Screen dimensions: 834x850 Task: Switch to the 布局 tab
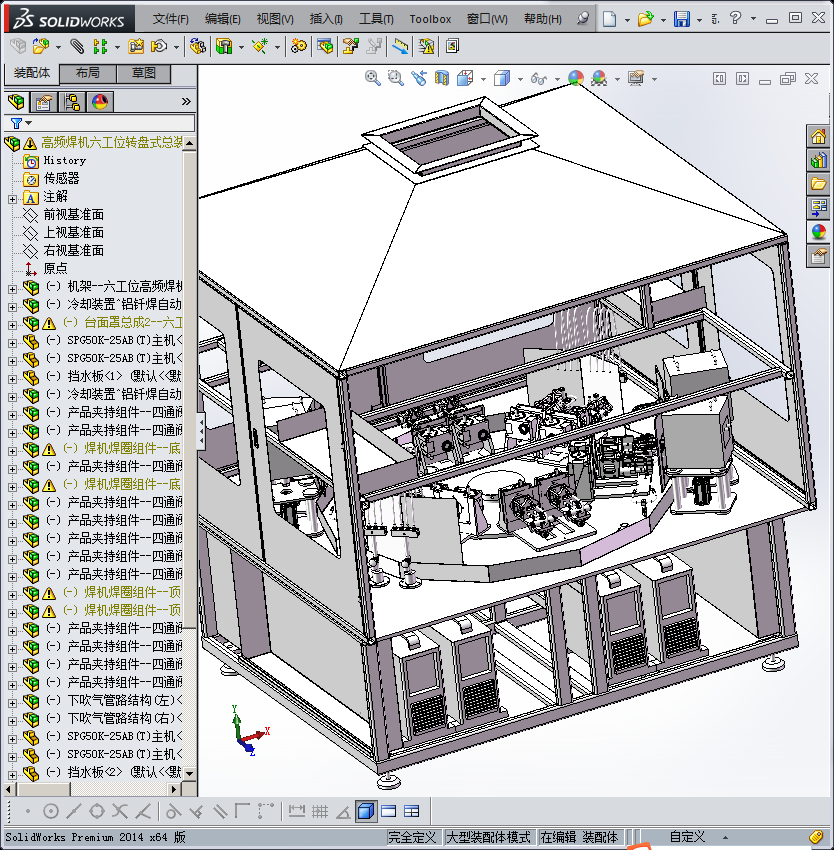point(87,73)
